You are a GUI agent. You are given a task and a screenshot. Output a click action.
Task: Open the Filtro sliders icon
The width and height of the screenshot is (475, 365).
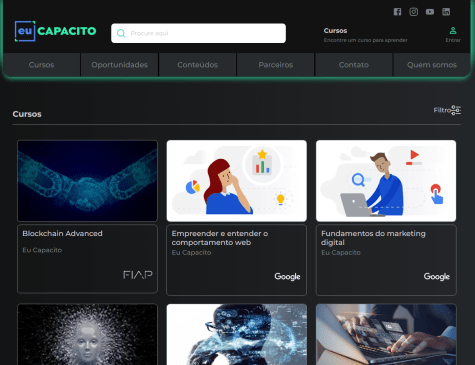pos(455,110)
